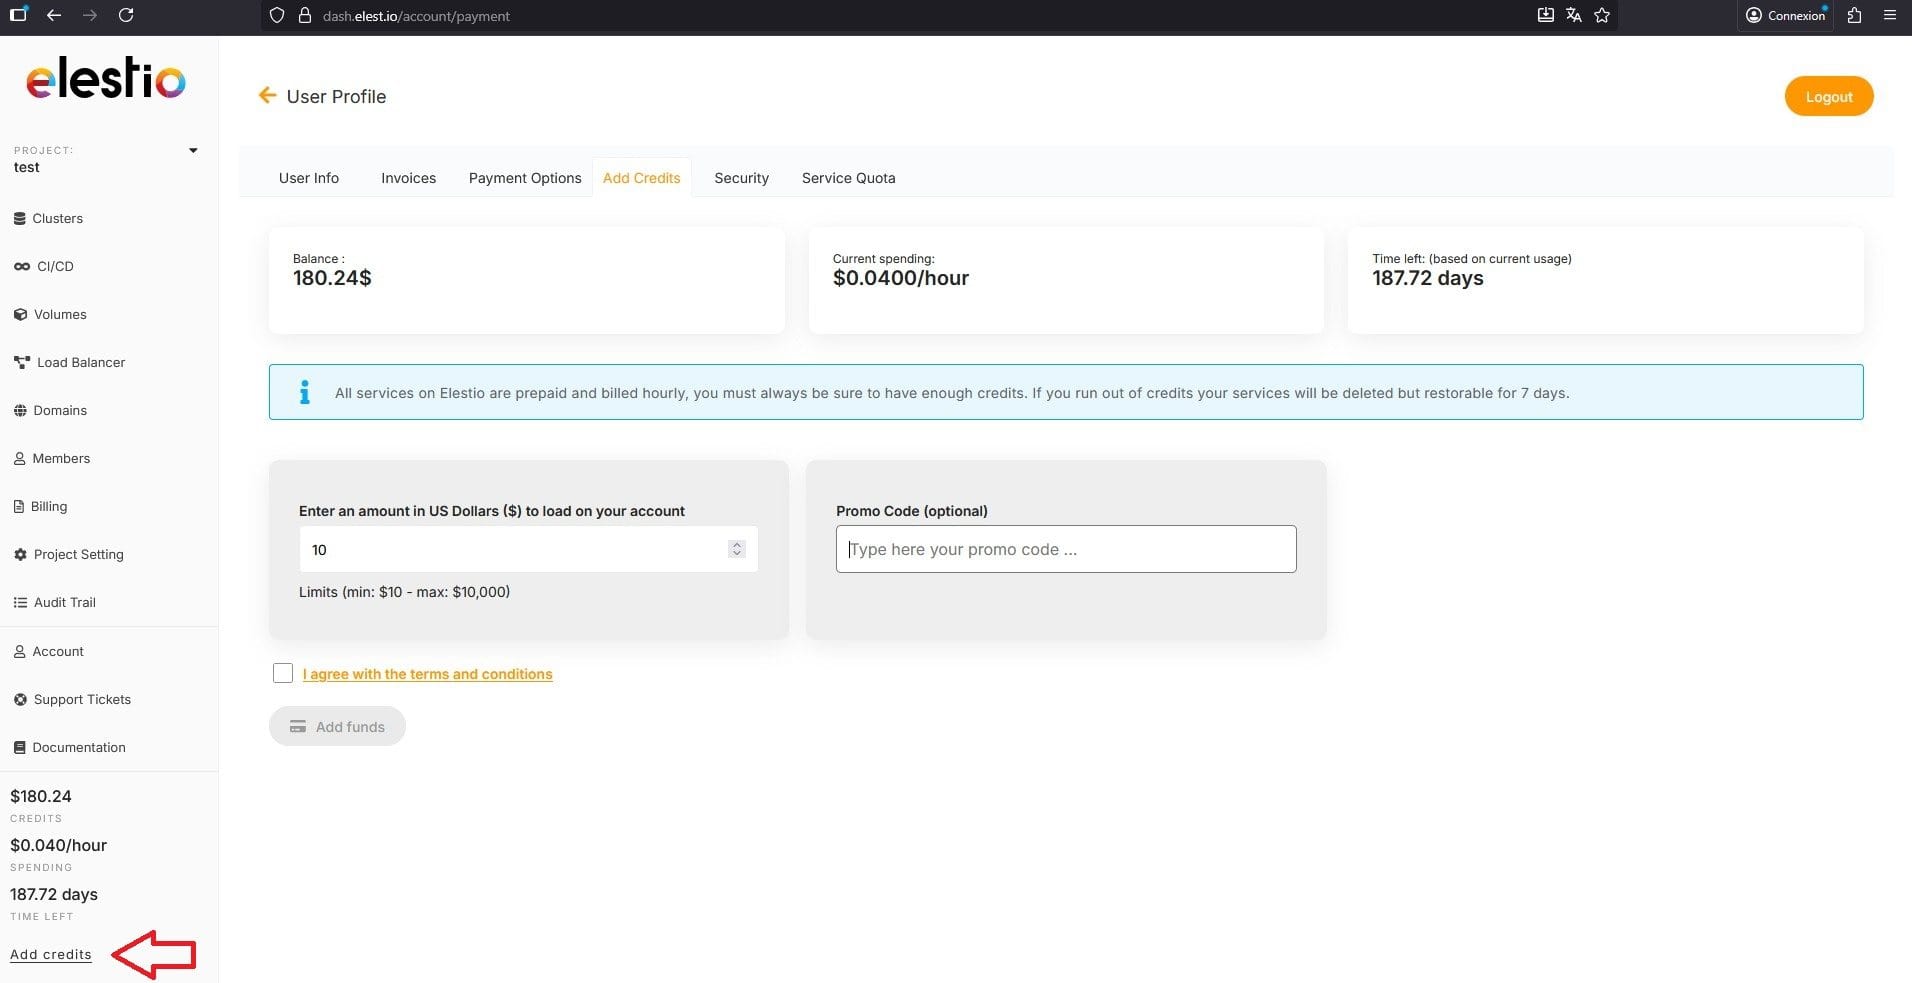Reload the page in the browser
The image size is (1912, 983).
(126, 15)
